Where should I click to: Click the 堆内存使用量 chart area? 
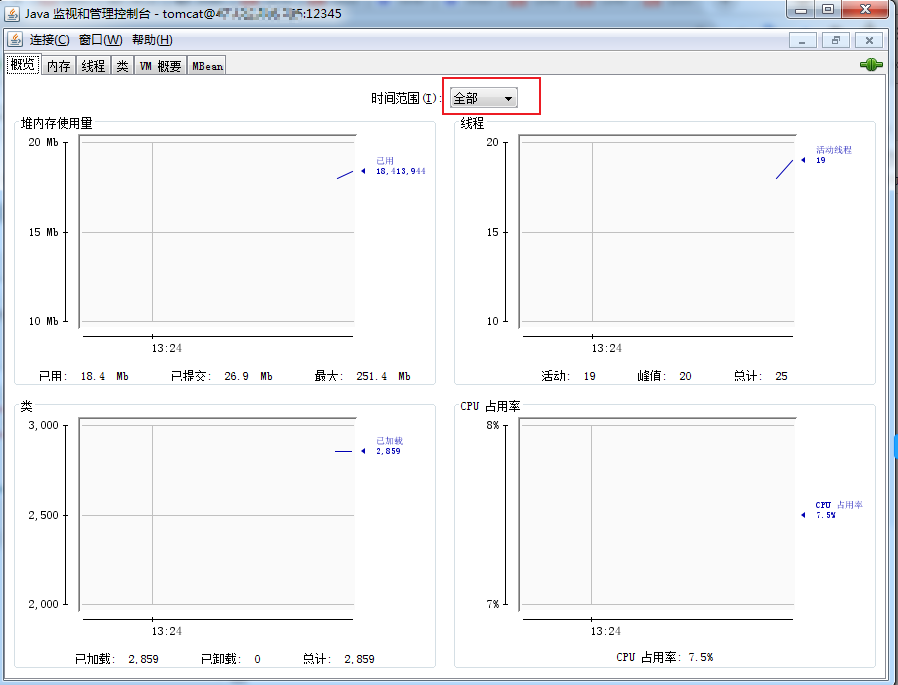[217, 232]
